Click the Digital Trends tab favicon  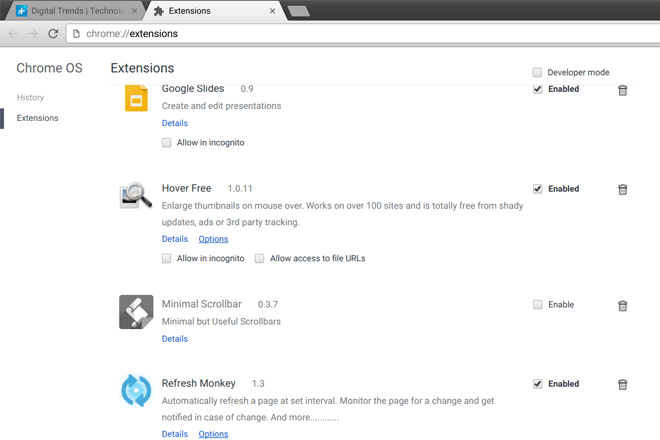point(21,11)
